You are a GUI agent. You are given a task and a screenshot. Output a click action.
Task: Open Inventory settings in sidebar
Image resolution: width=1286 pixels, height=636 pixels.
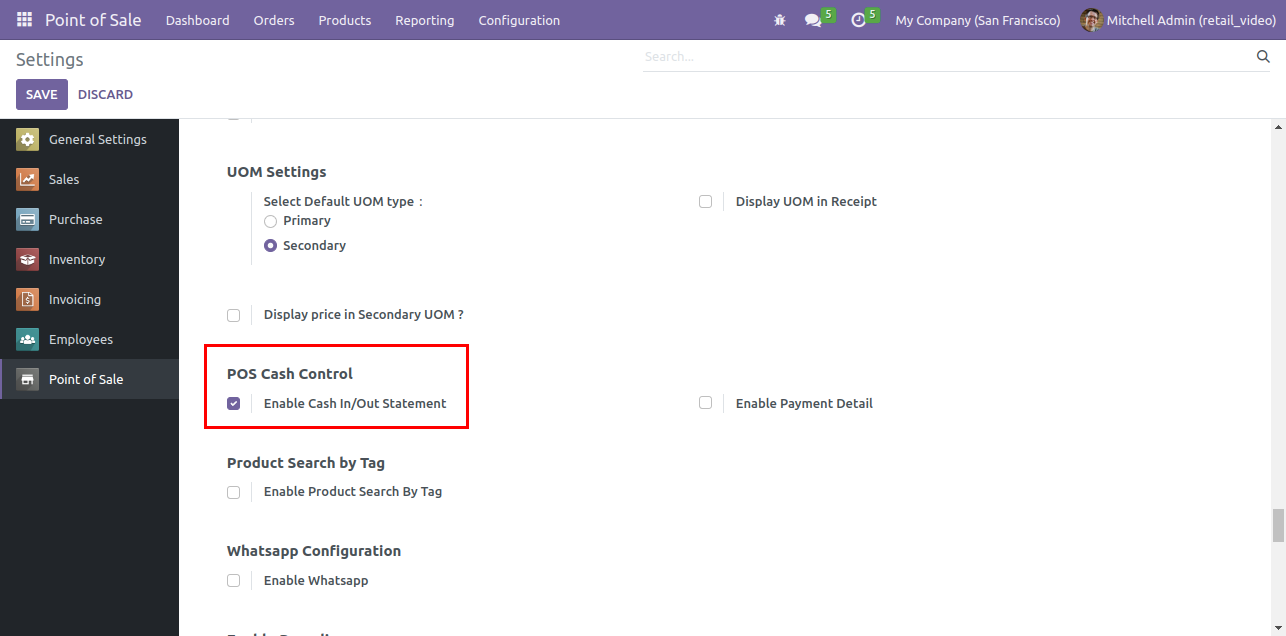click(89, 260)
